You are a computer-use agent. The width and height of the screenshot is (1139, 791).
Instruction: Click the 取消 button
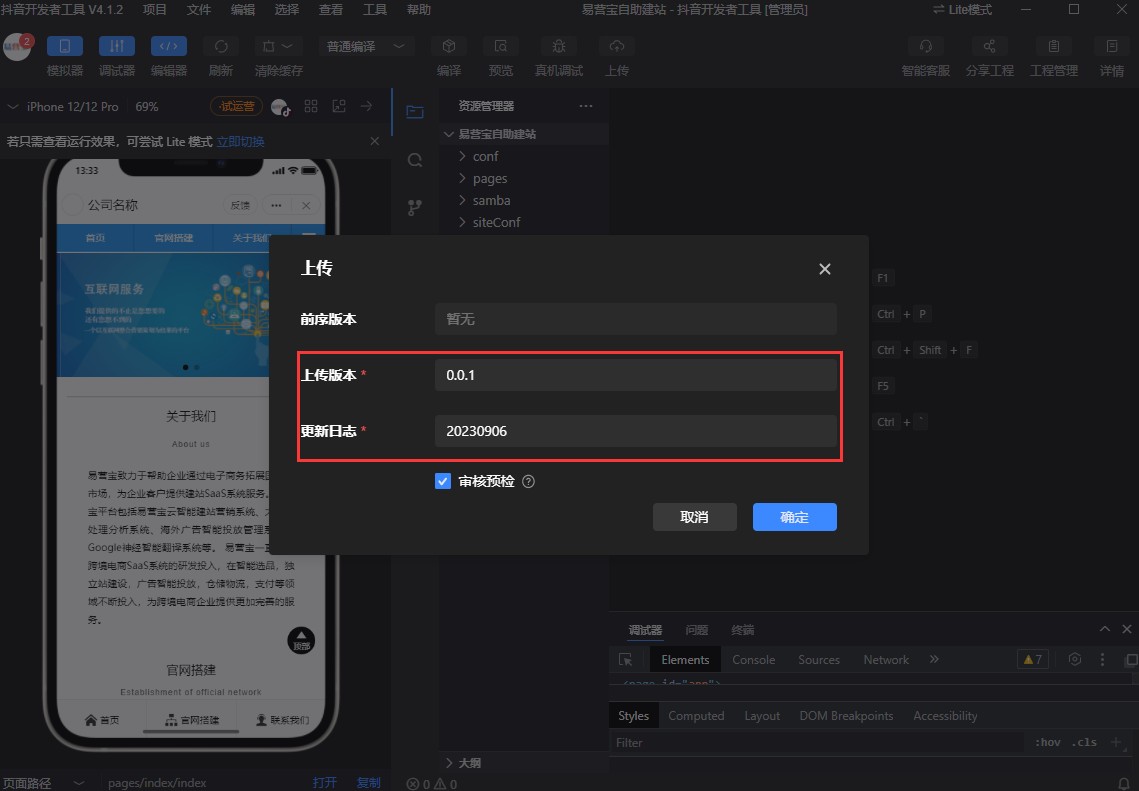coord(694,516)
